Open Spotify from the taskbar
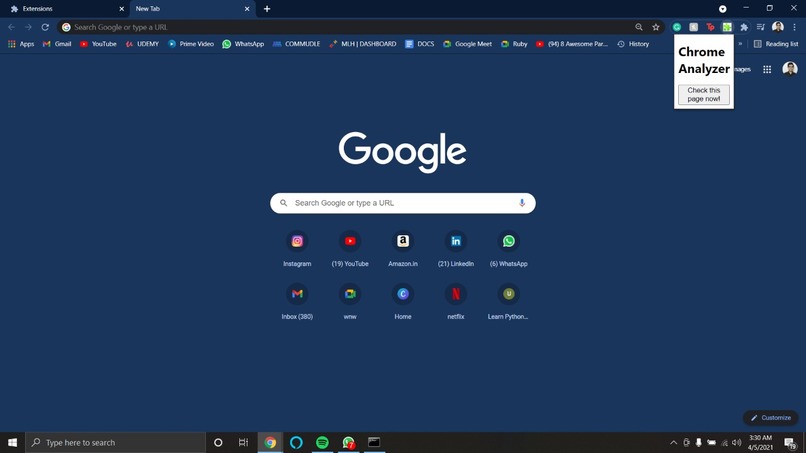 [x=322, y=442]
